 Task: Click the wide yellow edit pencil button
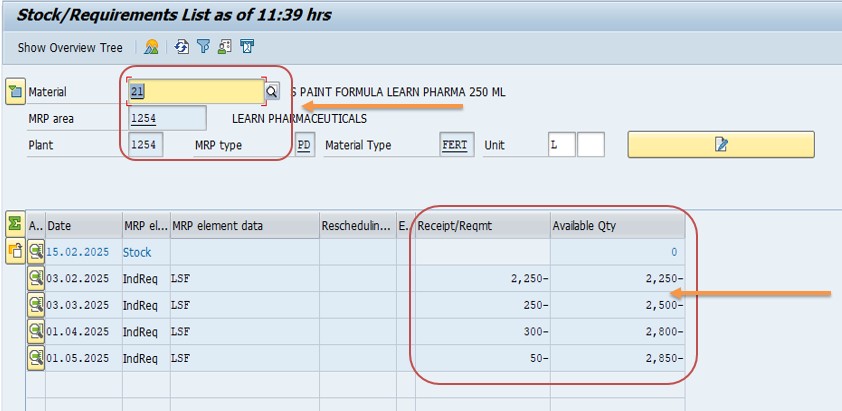[x=721, y=145]
